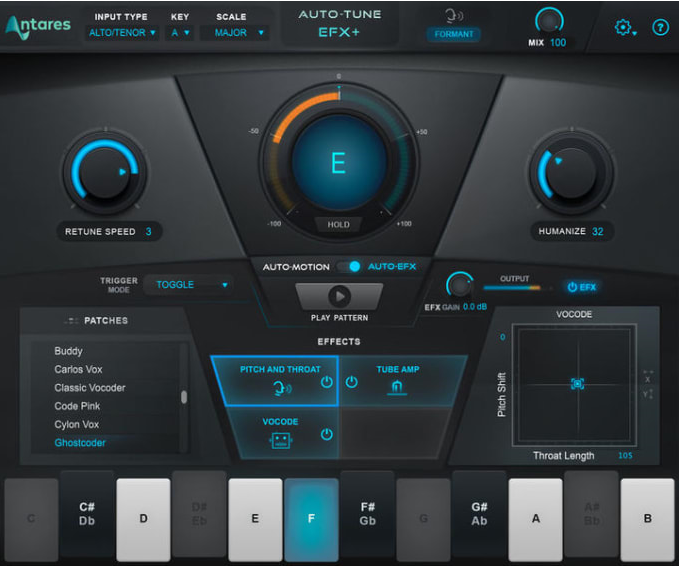Toggle Tube Amp power button
This screenshot has height=568, width=681.
point(351,382)
